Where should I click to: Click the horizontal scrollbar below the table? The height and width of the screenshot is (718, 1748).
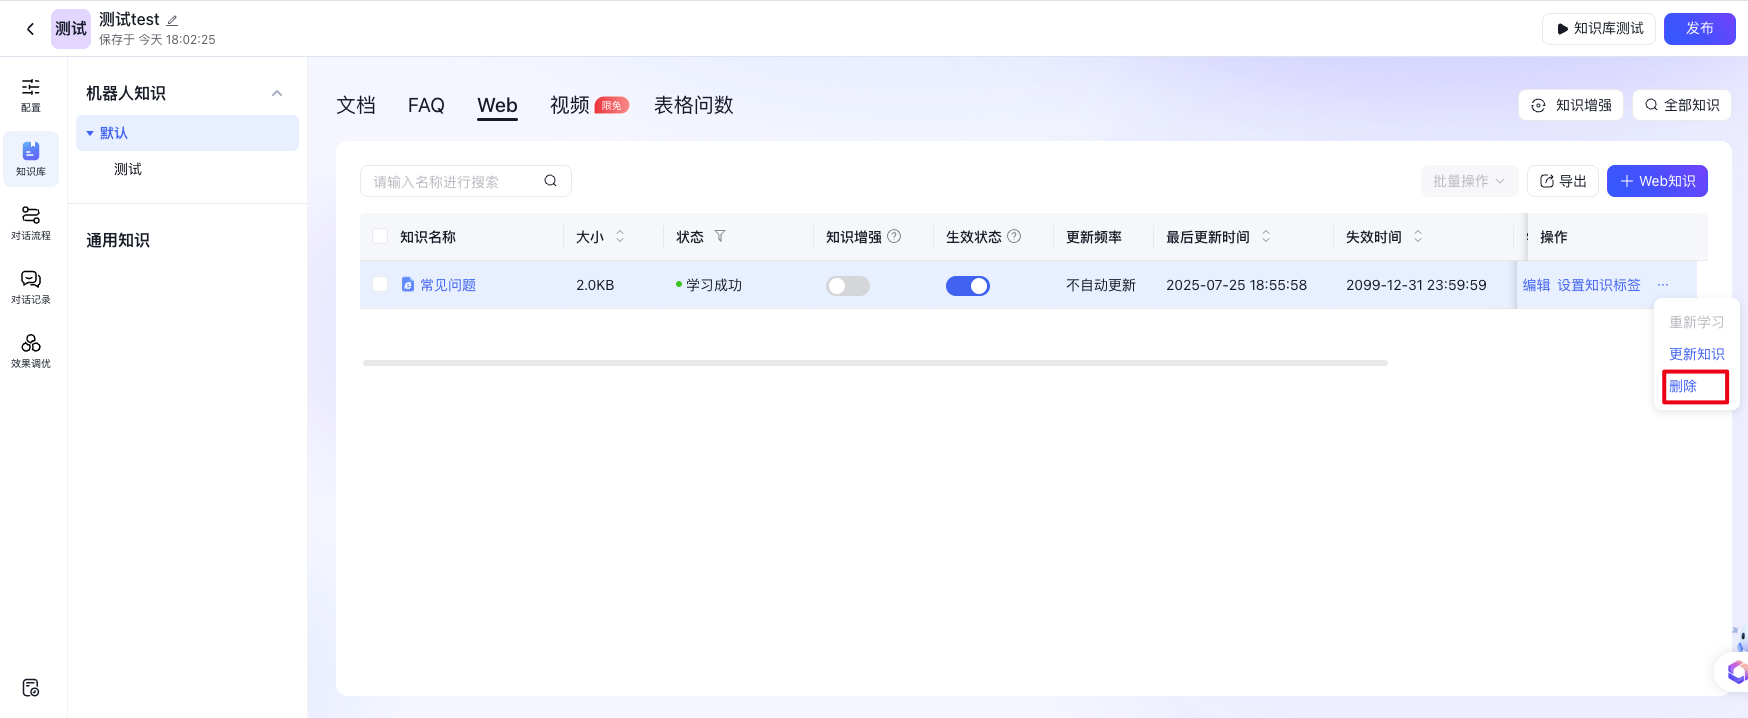coord(874,363)
